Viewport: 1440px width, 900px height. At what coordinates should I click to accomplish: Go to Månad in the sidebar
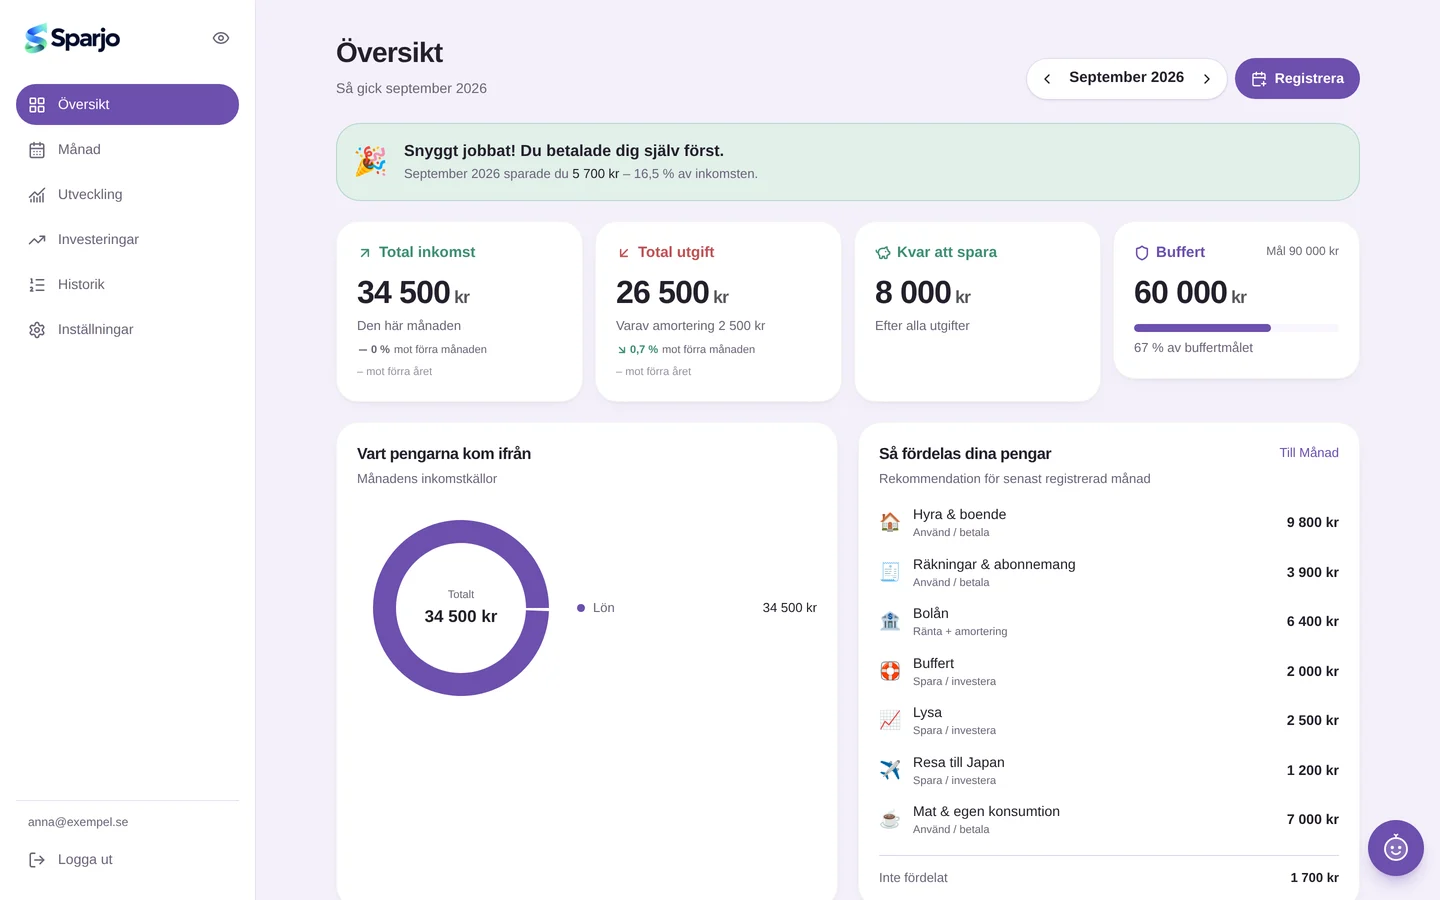click(127, 149)
